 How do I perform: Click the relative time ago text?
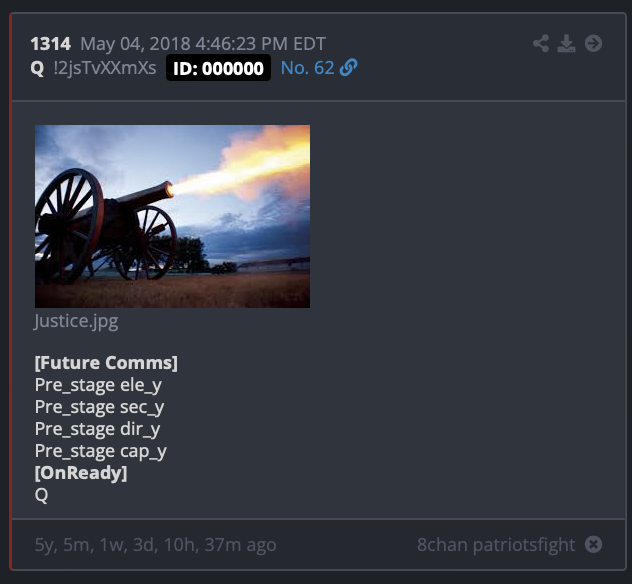click(156, 545)
